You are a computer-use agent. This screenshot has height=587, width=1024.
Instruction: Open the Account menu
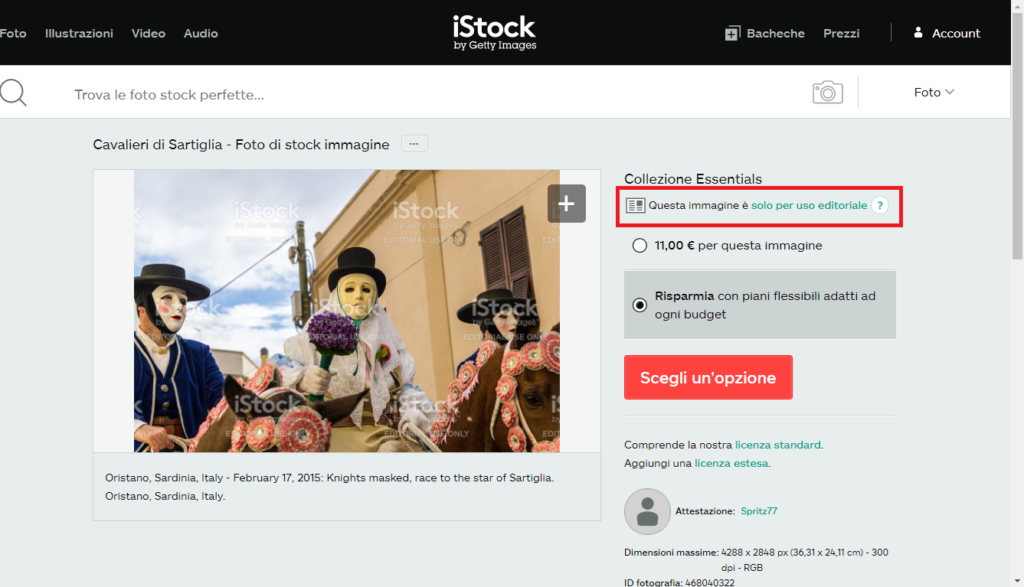point(946,33)
